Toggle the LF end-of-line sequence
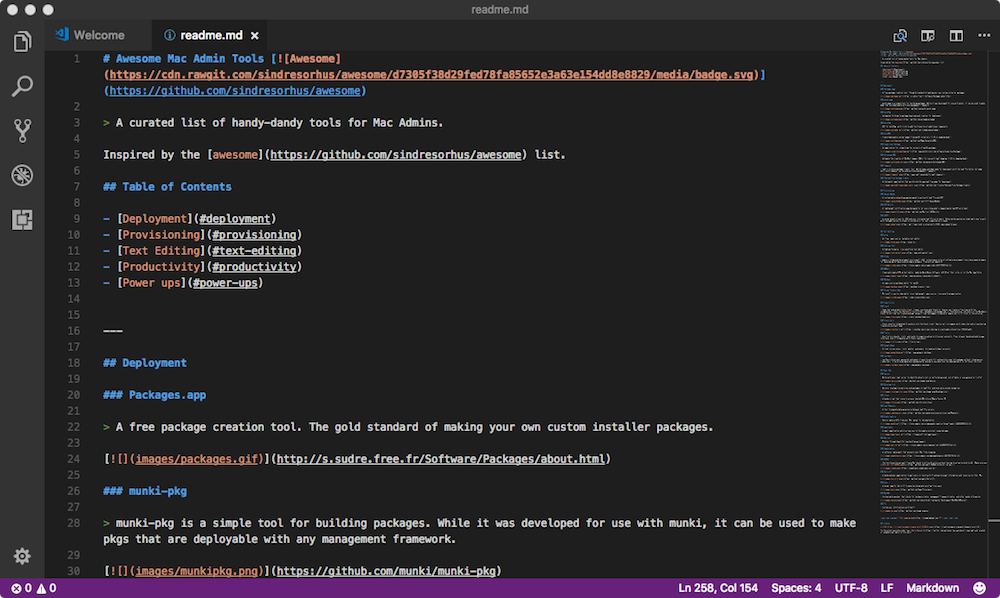Viewport: 1000px width, 598px height. [887, 588]
